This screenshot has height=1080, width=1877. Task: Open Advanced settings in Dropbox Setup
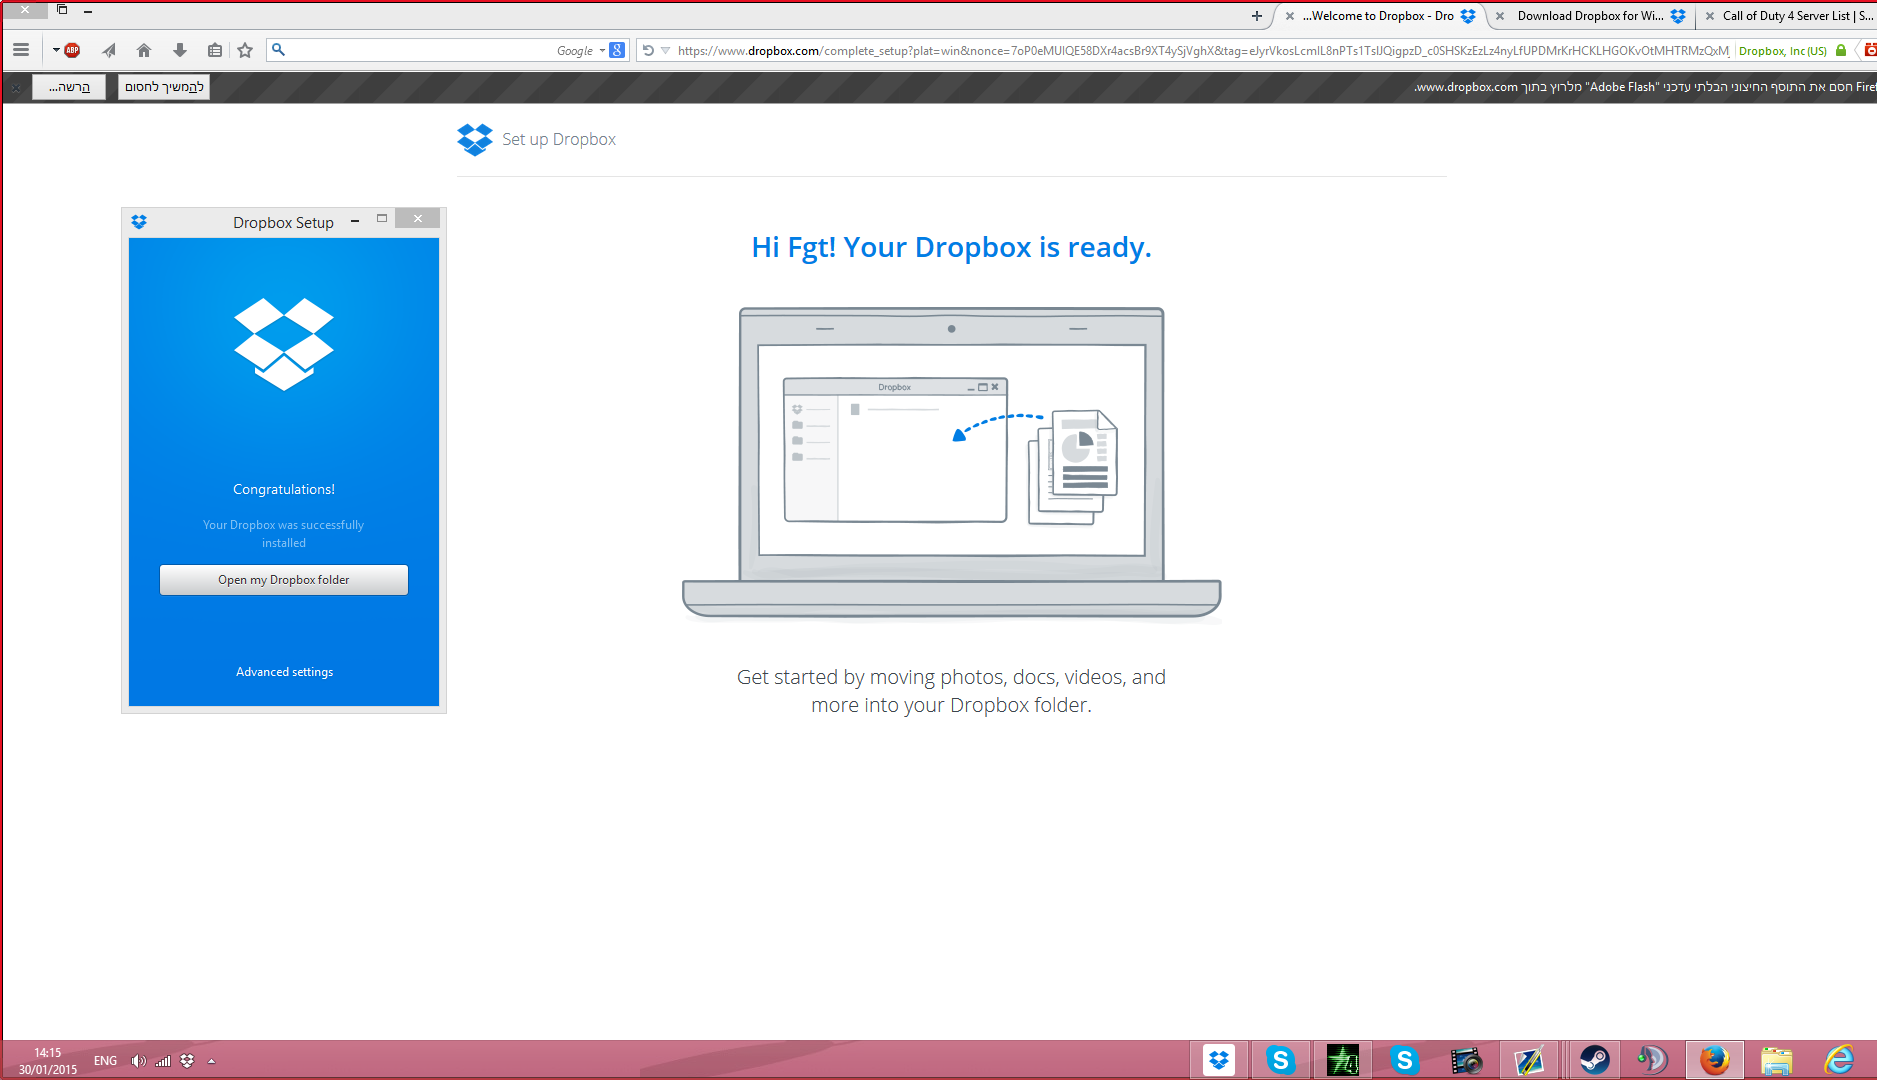click(285, 672)
